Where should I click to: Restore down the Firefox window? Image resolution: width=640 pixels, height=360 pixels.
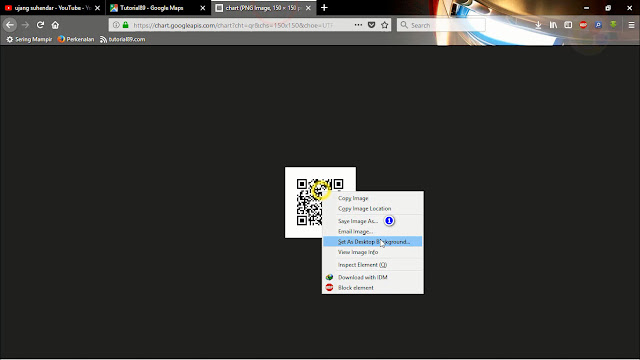[608, 8]
